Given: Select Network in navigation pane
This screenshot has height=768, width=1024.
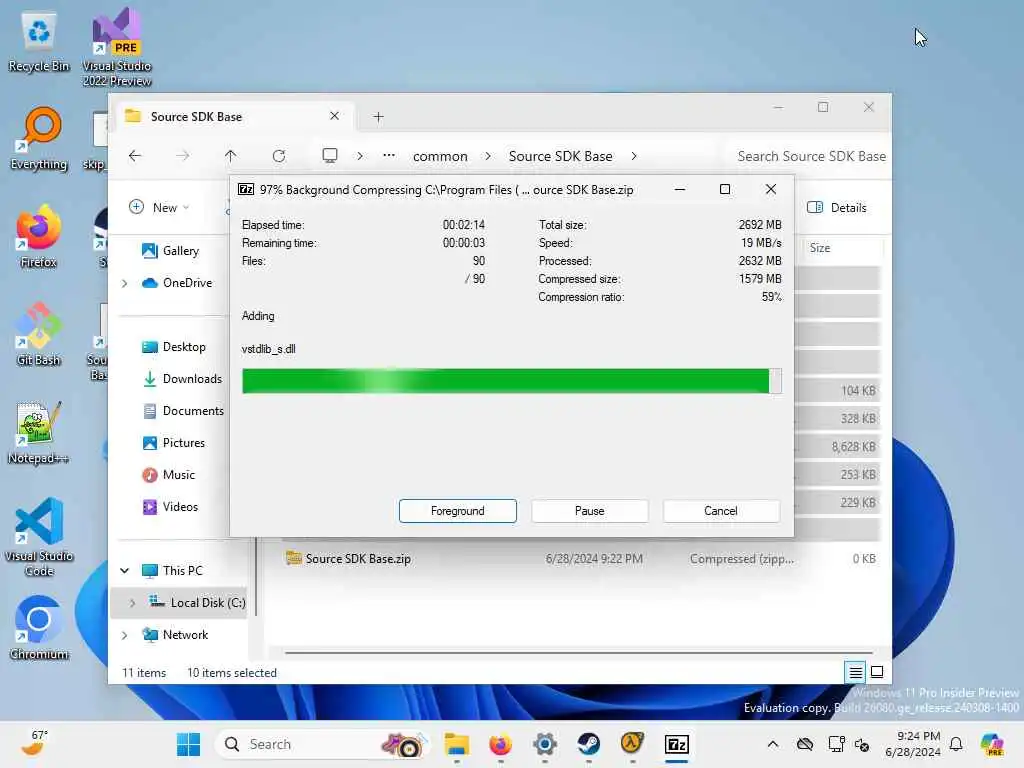Looking at the screenshot, I should [x=175, y=635].
